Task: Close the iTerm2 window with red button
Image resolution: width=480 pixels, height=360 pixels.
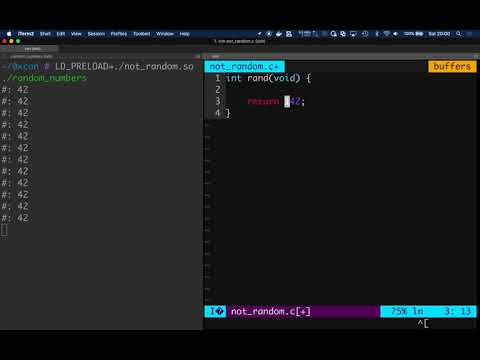Action: (x=5, y=41)
